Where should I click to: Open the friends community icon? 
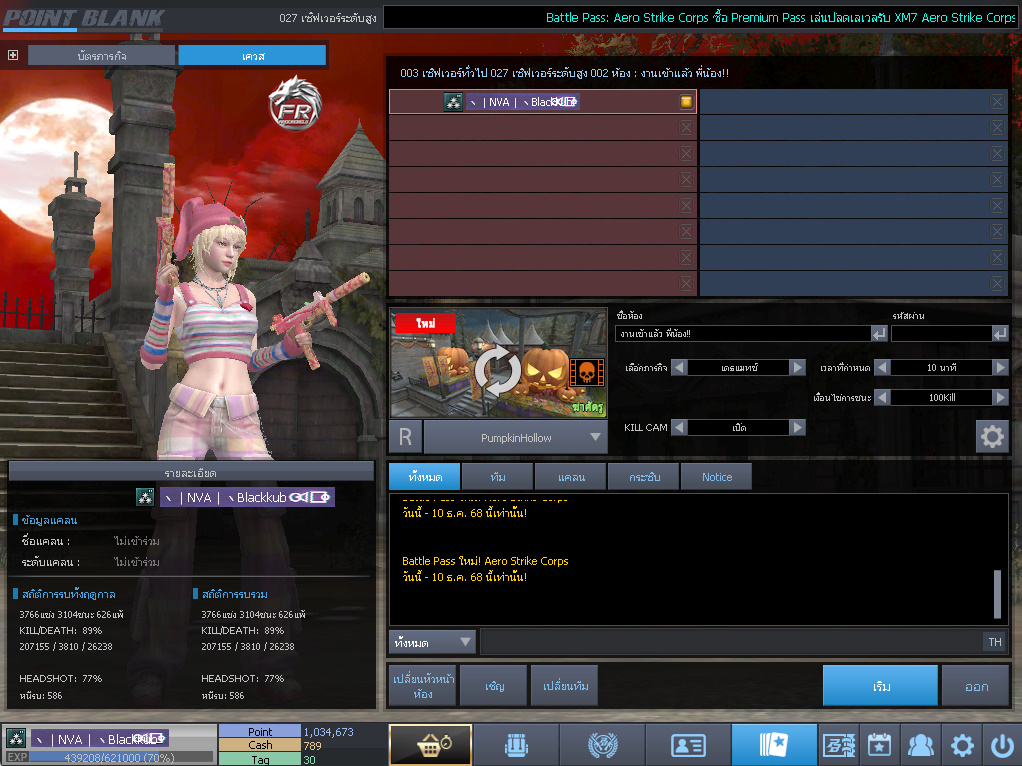click(920, 745)
